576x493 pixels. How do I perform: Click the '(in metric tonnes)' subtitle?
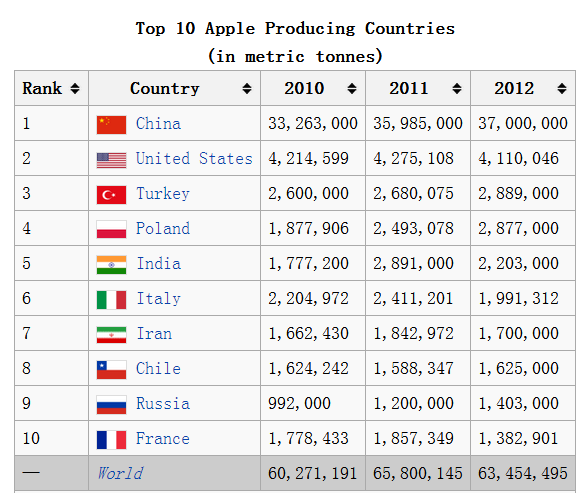[295, 57]
